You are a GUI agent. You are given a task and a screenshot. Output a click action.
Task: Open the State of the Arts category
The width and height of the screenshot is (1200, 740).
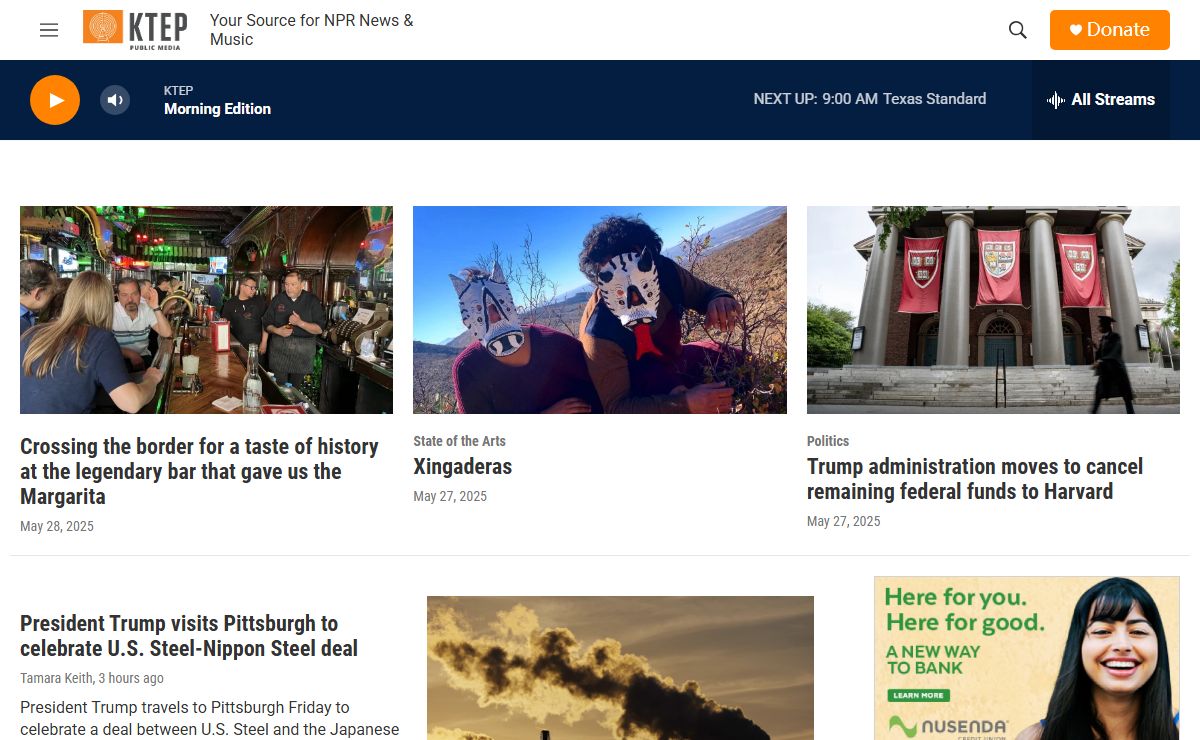(459, 441)
